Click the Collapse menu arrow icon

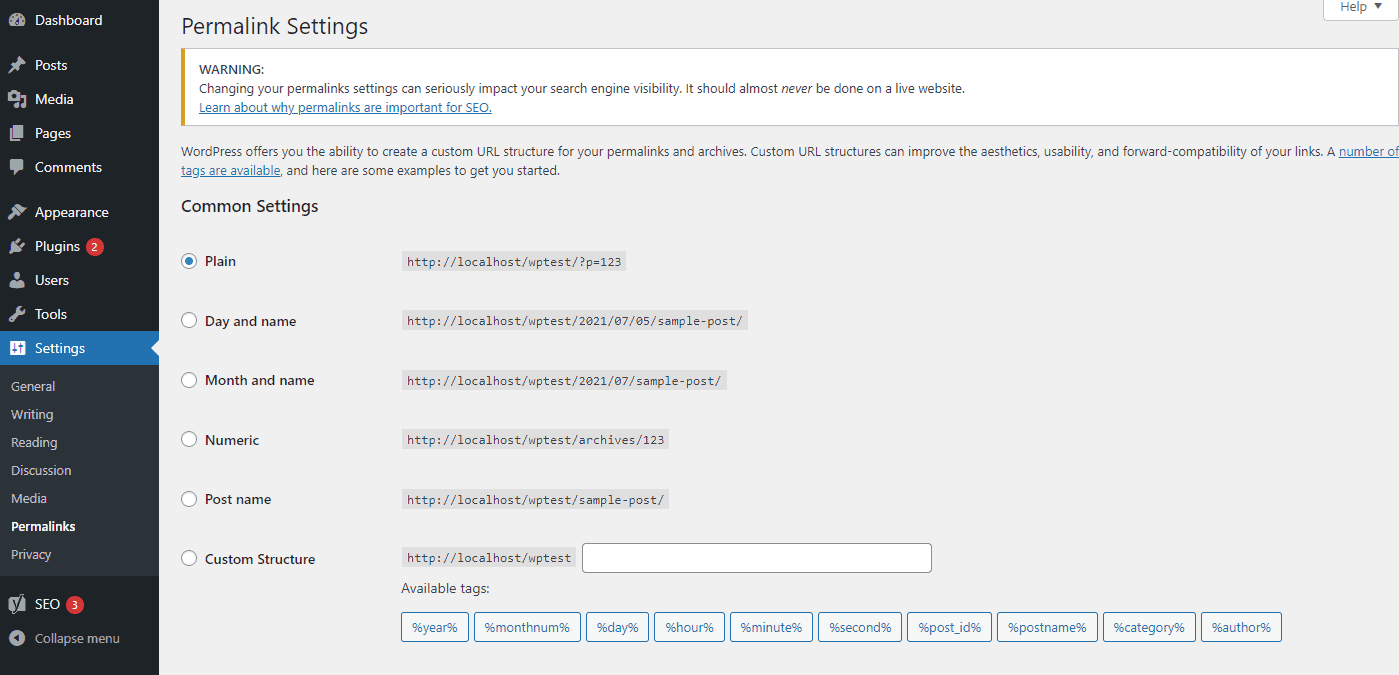tap(17, 638)
